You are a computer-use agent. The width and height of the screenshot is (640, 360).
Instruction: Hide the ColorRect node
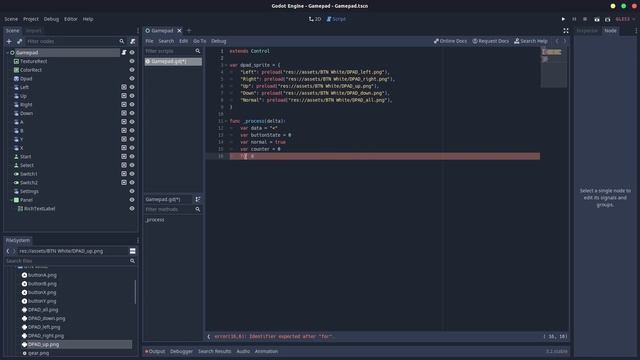pyautogui.click(x=132, y=70)
